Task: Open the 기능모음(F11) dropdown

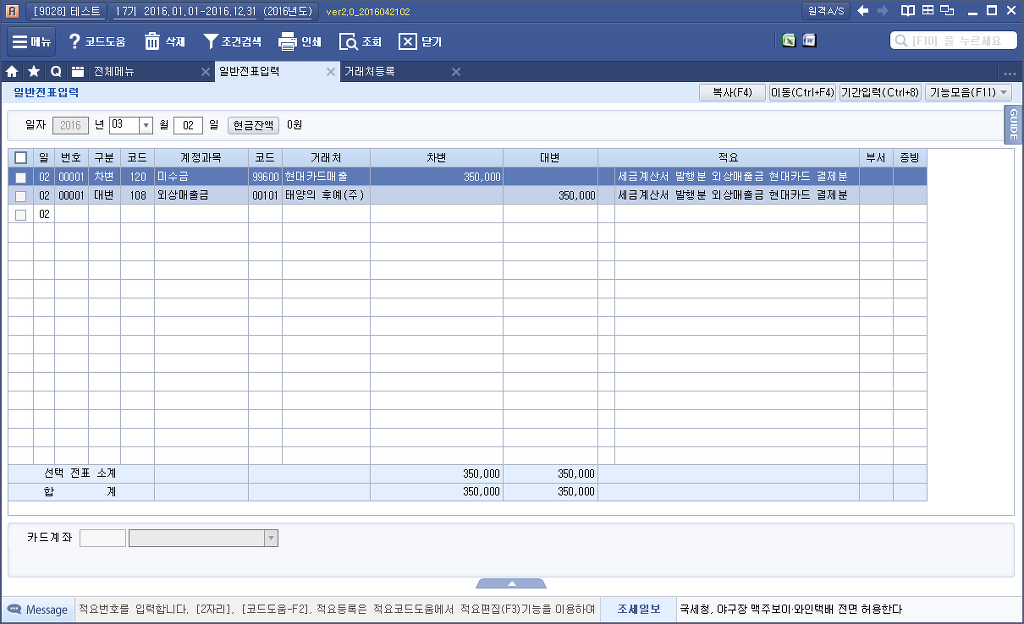Action: point(968,93)
